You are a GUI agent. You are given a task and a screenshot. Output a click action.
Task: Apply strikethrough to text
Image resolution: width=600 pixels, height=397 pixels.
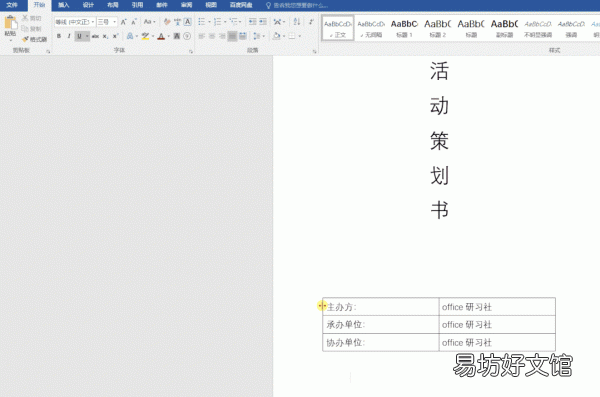95,36
